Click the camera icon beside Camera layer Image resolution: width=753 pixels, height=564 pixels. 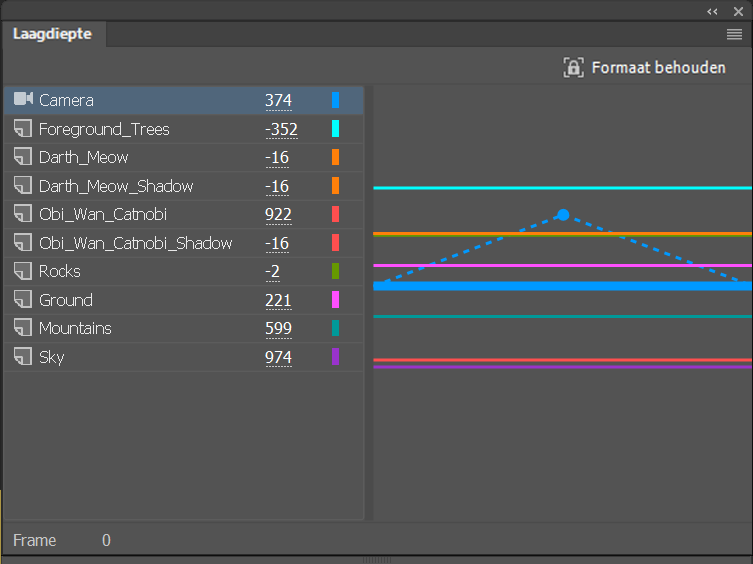(x=23, y=100)
